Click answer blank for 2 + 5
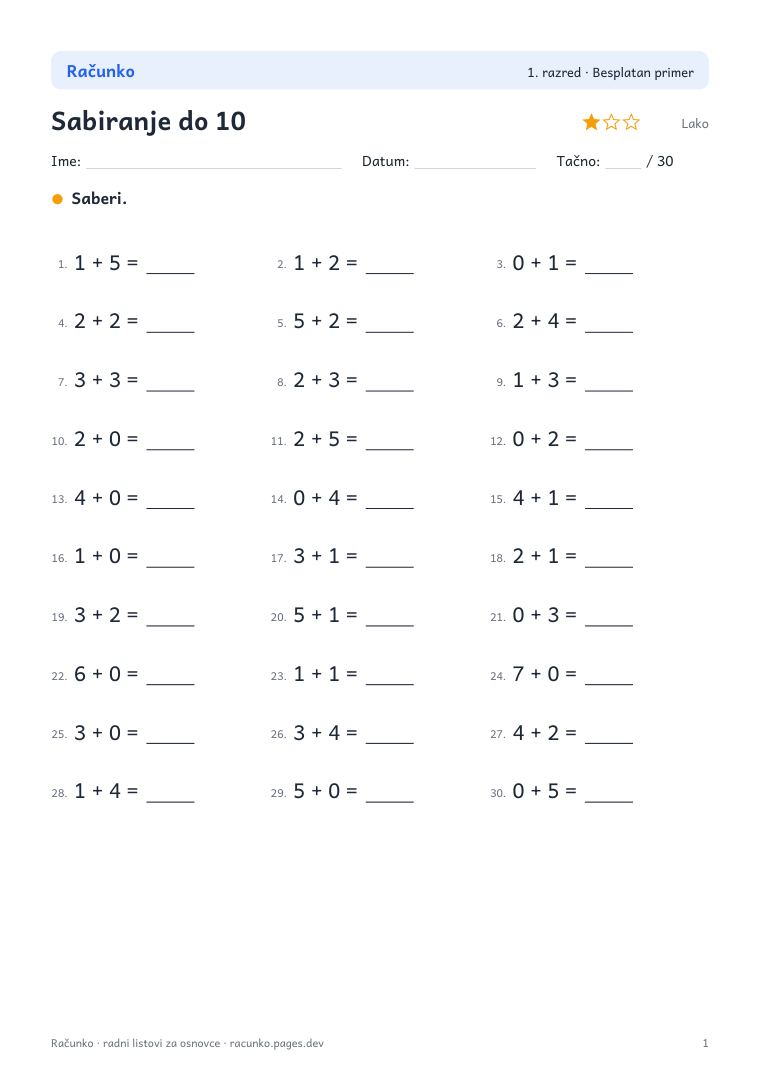The height and width of the screenshot is (1075, 760). click(390, 442)
